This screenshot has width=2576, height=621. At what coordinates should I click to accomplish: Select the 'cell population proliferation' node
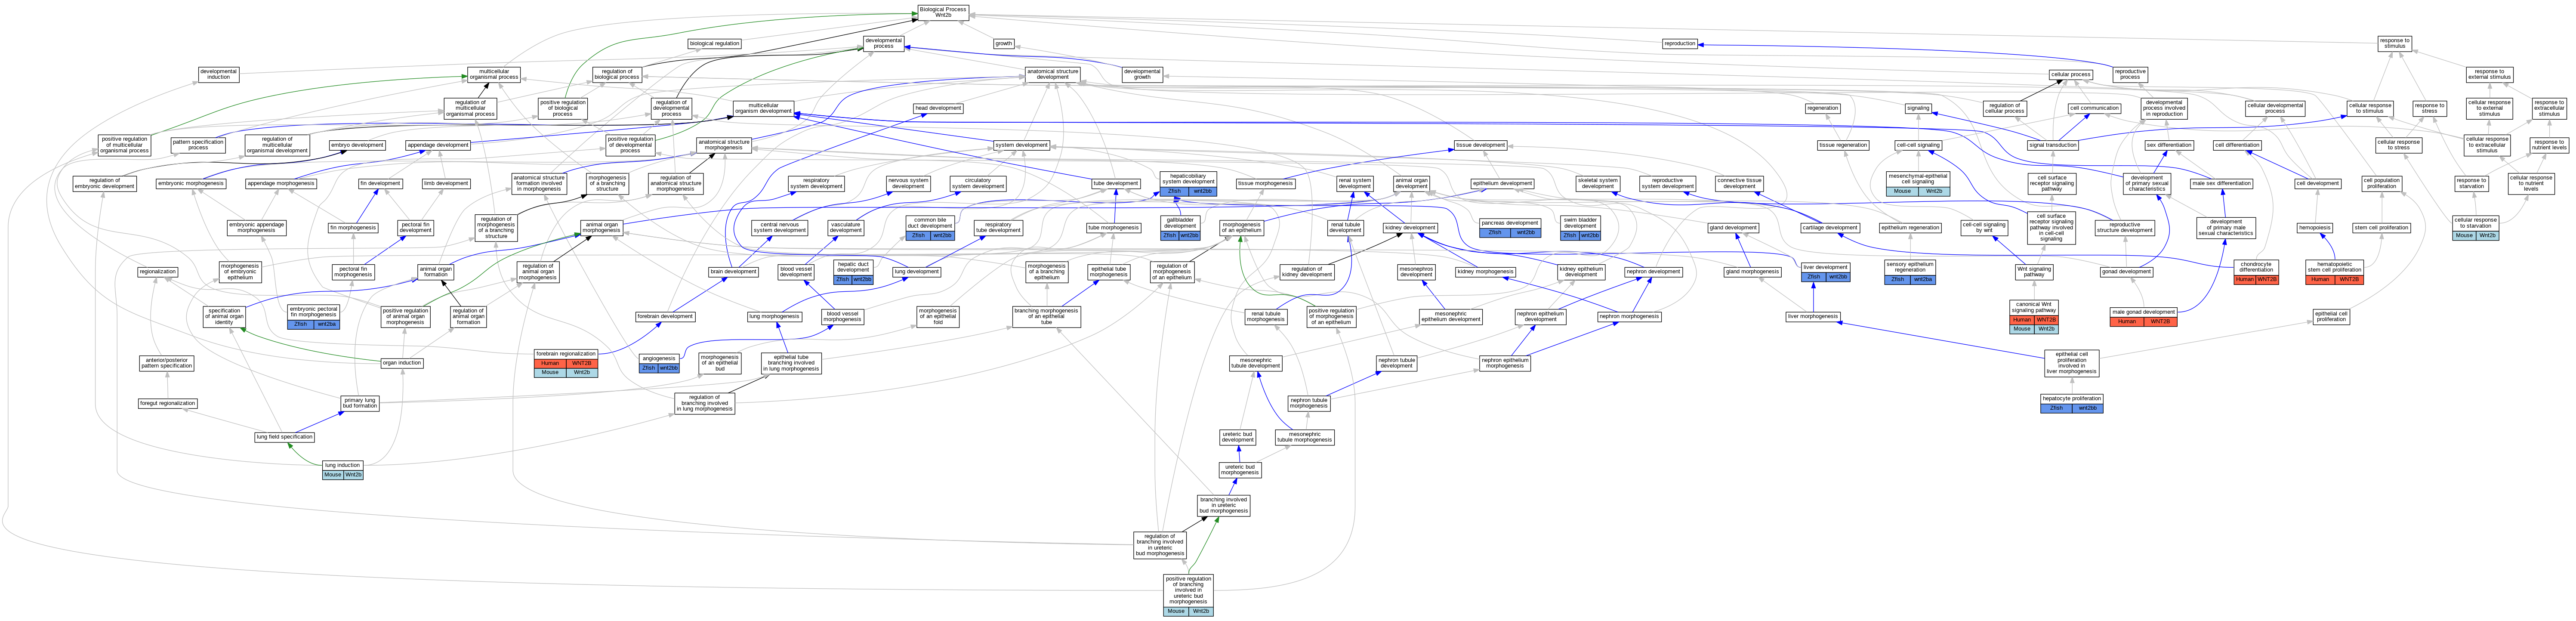pos(2382,184)
